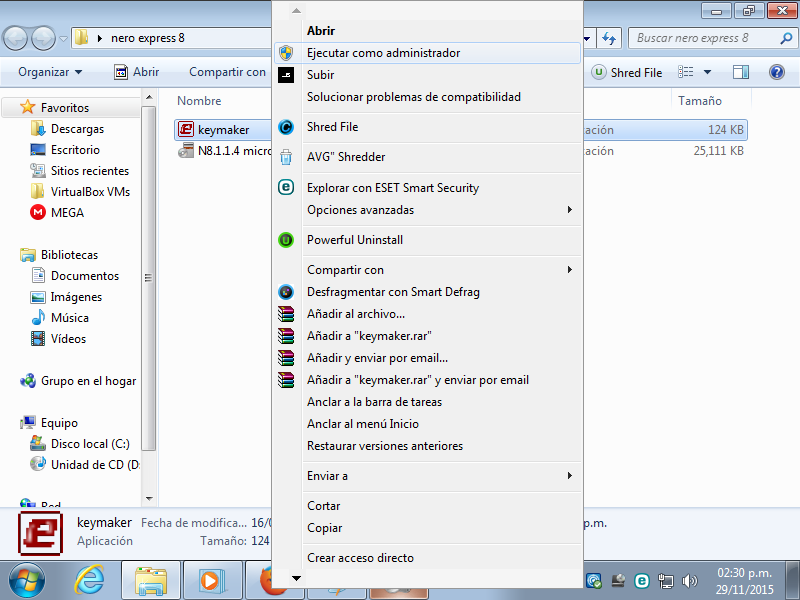Click the Shred File toolbar button
800x600 pixels.
pyautogui.click(x=627, y=72)
